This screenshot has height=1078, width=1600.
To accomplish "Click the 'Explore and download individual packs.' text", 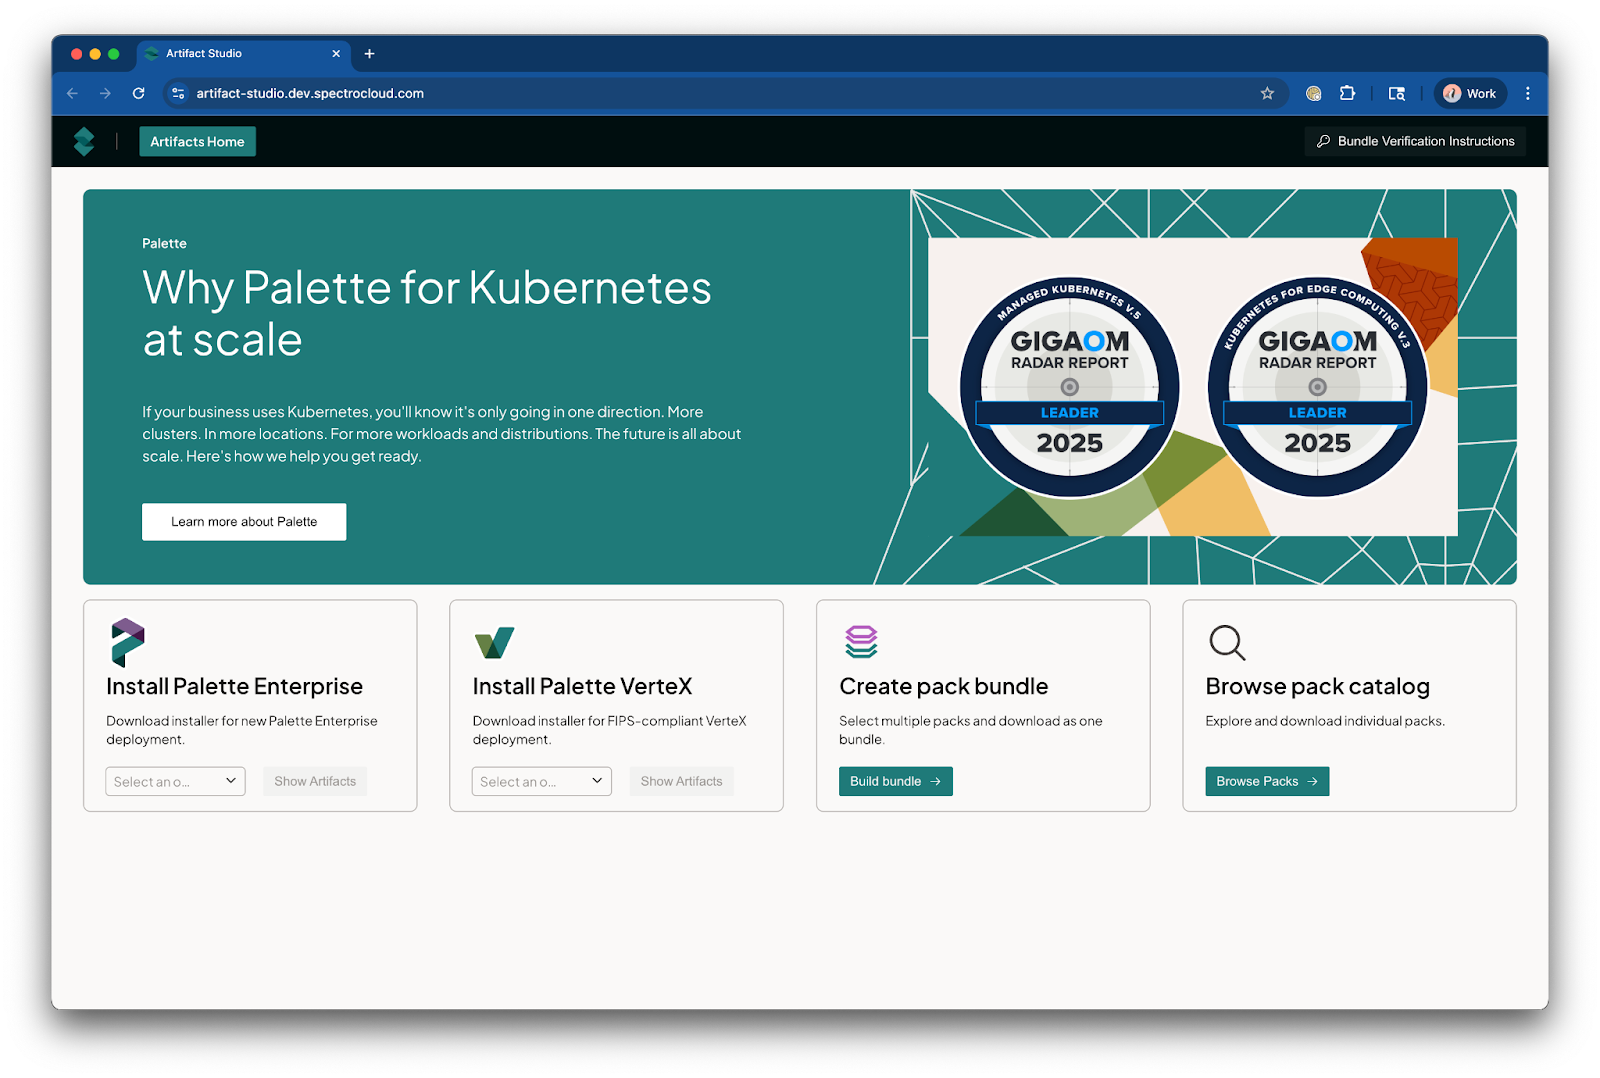I will (1325, 721).
